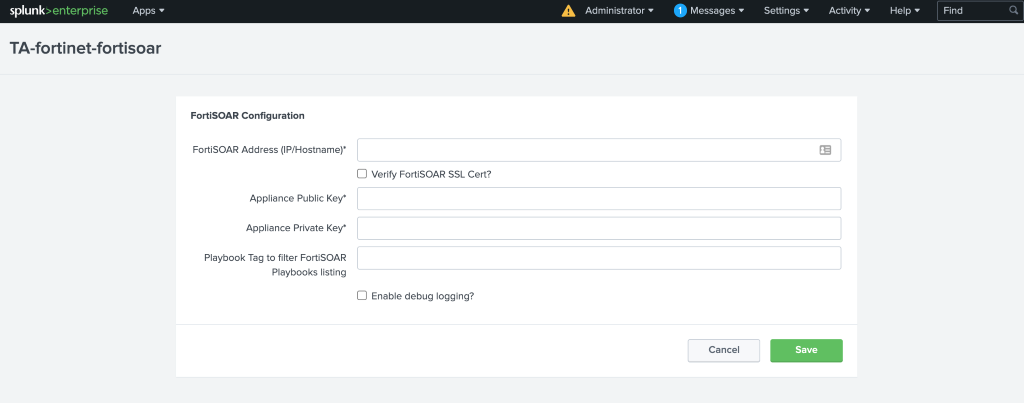This screenshot has height=403, width=1024.
Task: Click the magnifier icon in Find box
Action: coord(1013,10)
